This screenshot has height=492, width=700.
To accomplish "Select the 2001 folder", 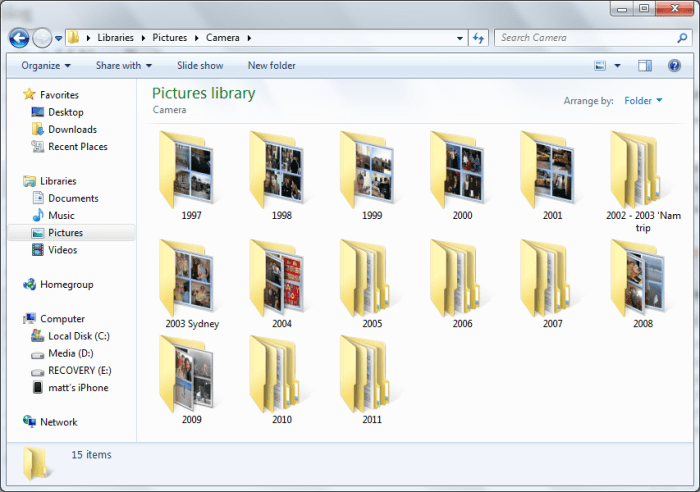I will (x=552, y=176).
